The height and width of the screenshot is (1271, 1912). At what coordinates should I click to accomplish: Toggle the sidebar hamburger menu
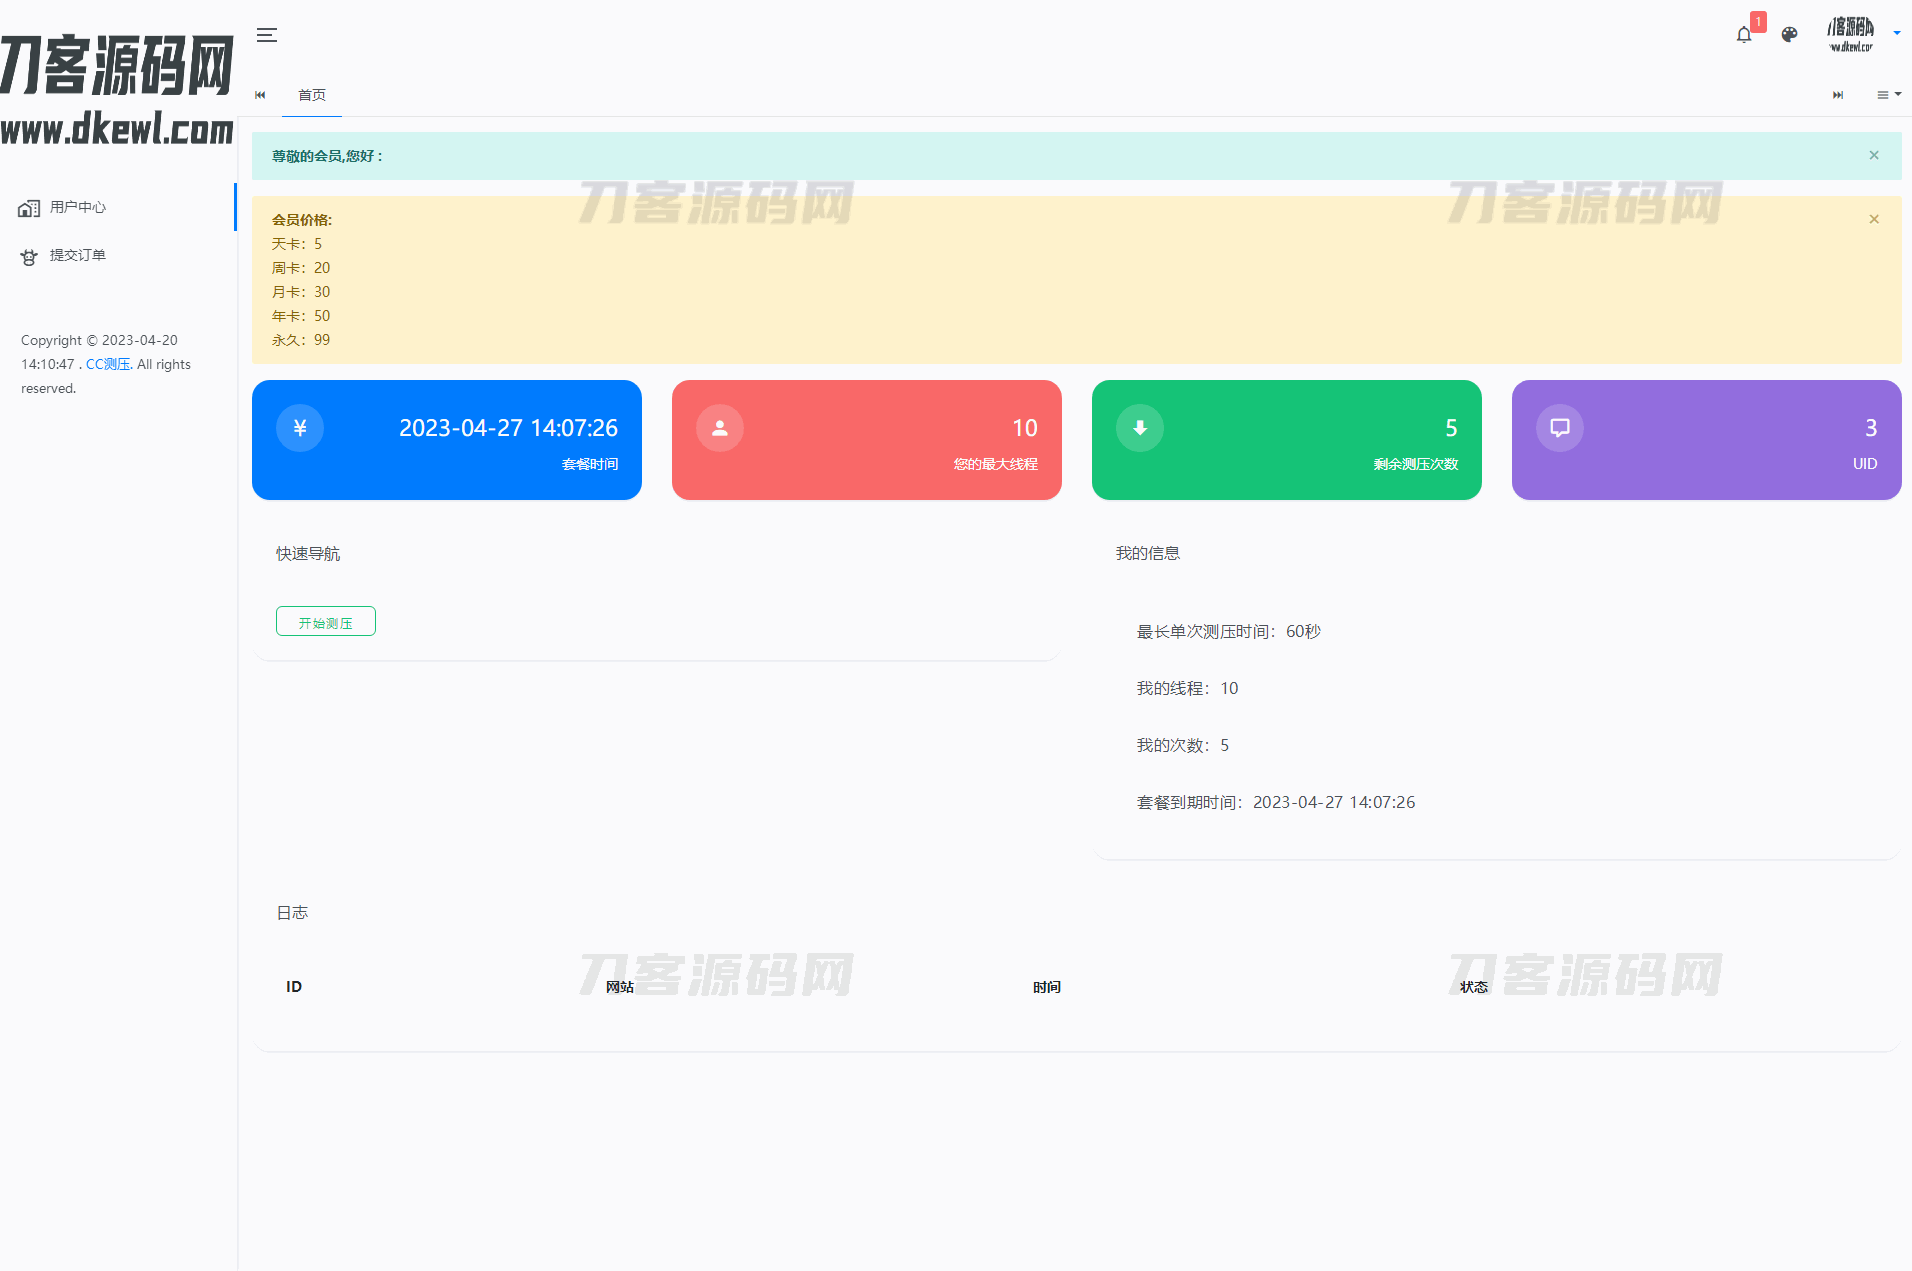coord(267,35)
